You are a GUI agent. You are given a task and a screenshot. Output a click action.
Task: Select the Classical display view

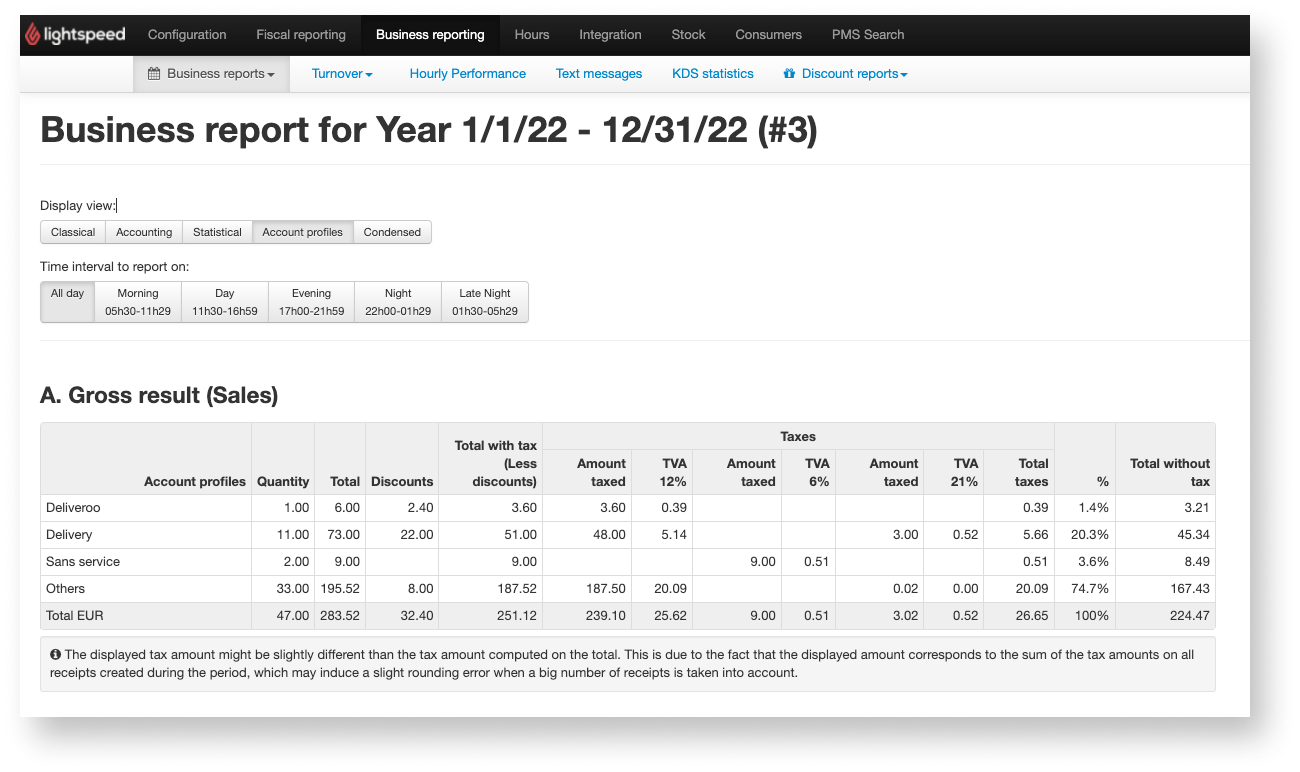pos(73,232)
